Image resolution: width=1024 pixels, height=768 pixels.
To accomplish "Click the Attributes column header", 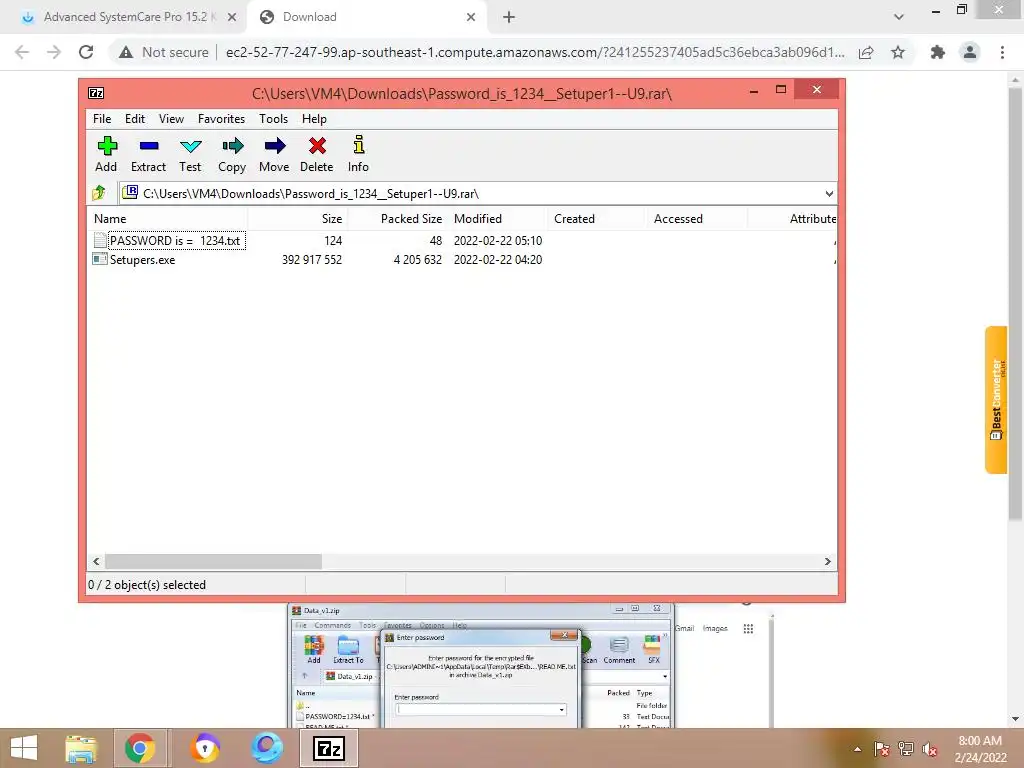I will [x=793, y=219].
